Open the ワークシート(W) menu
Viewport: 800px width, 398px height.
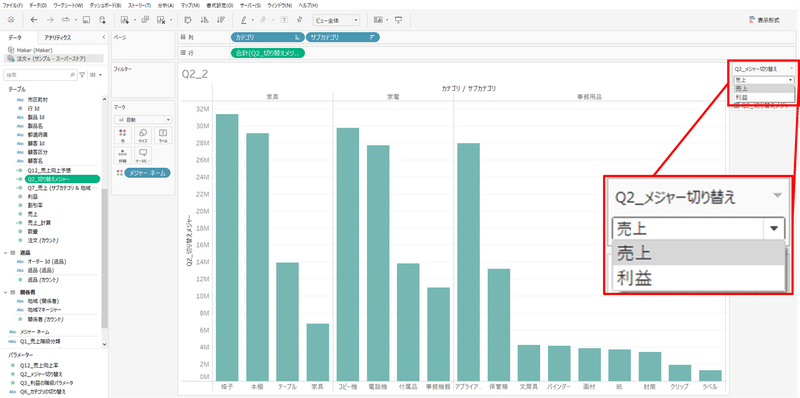68,5
